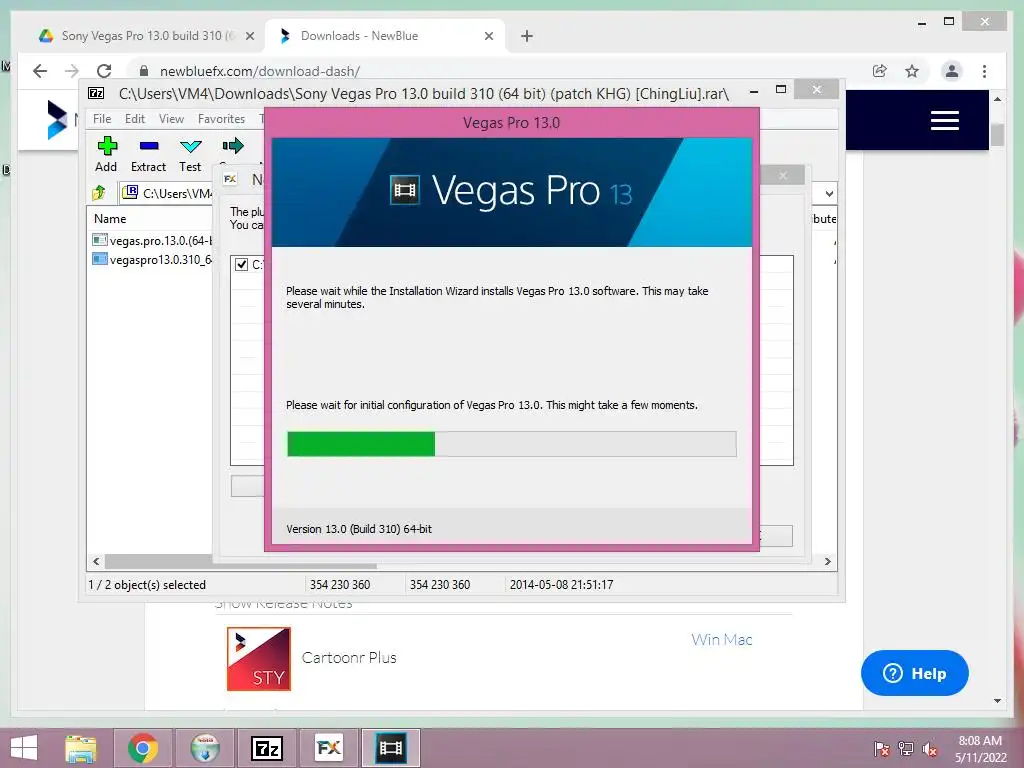This screenshot has height=768, width=1024.
Task: Click the Cartoonr Plus product name
Action: click(349, 657)
